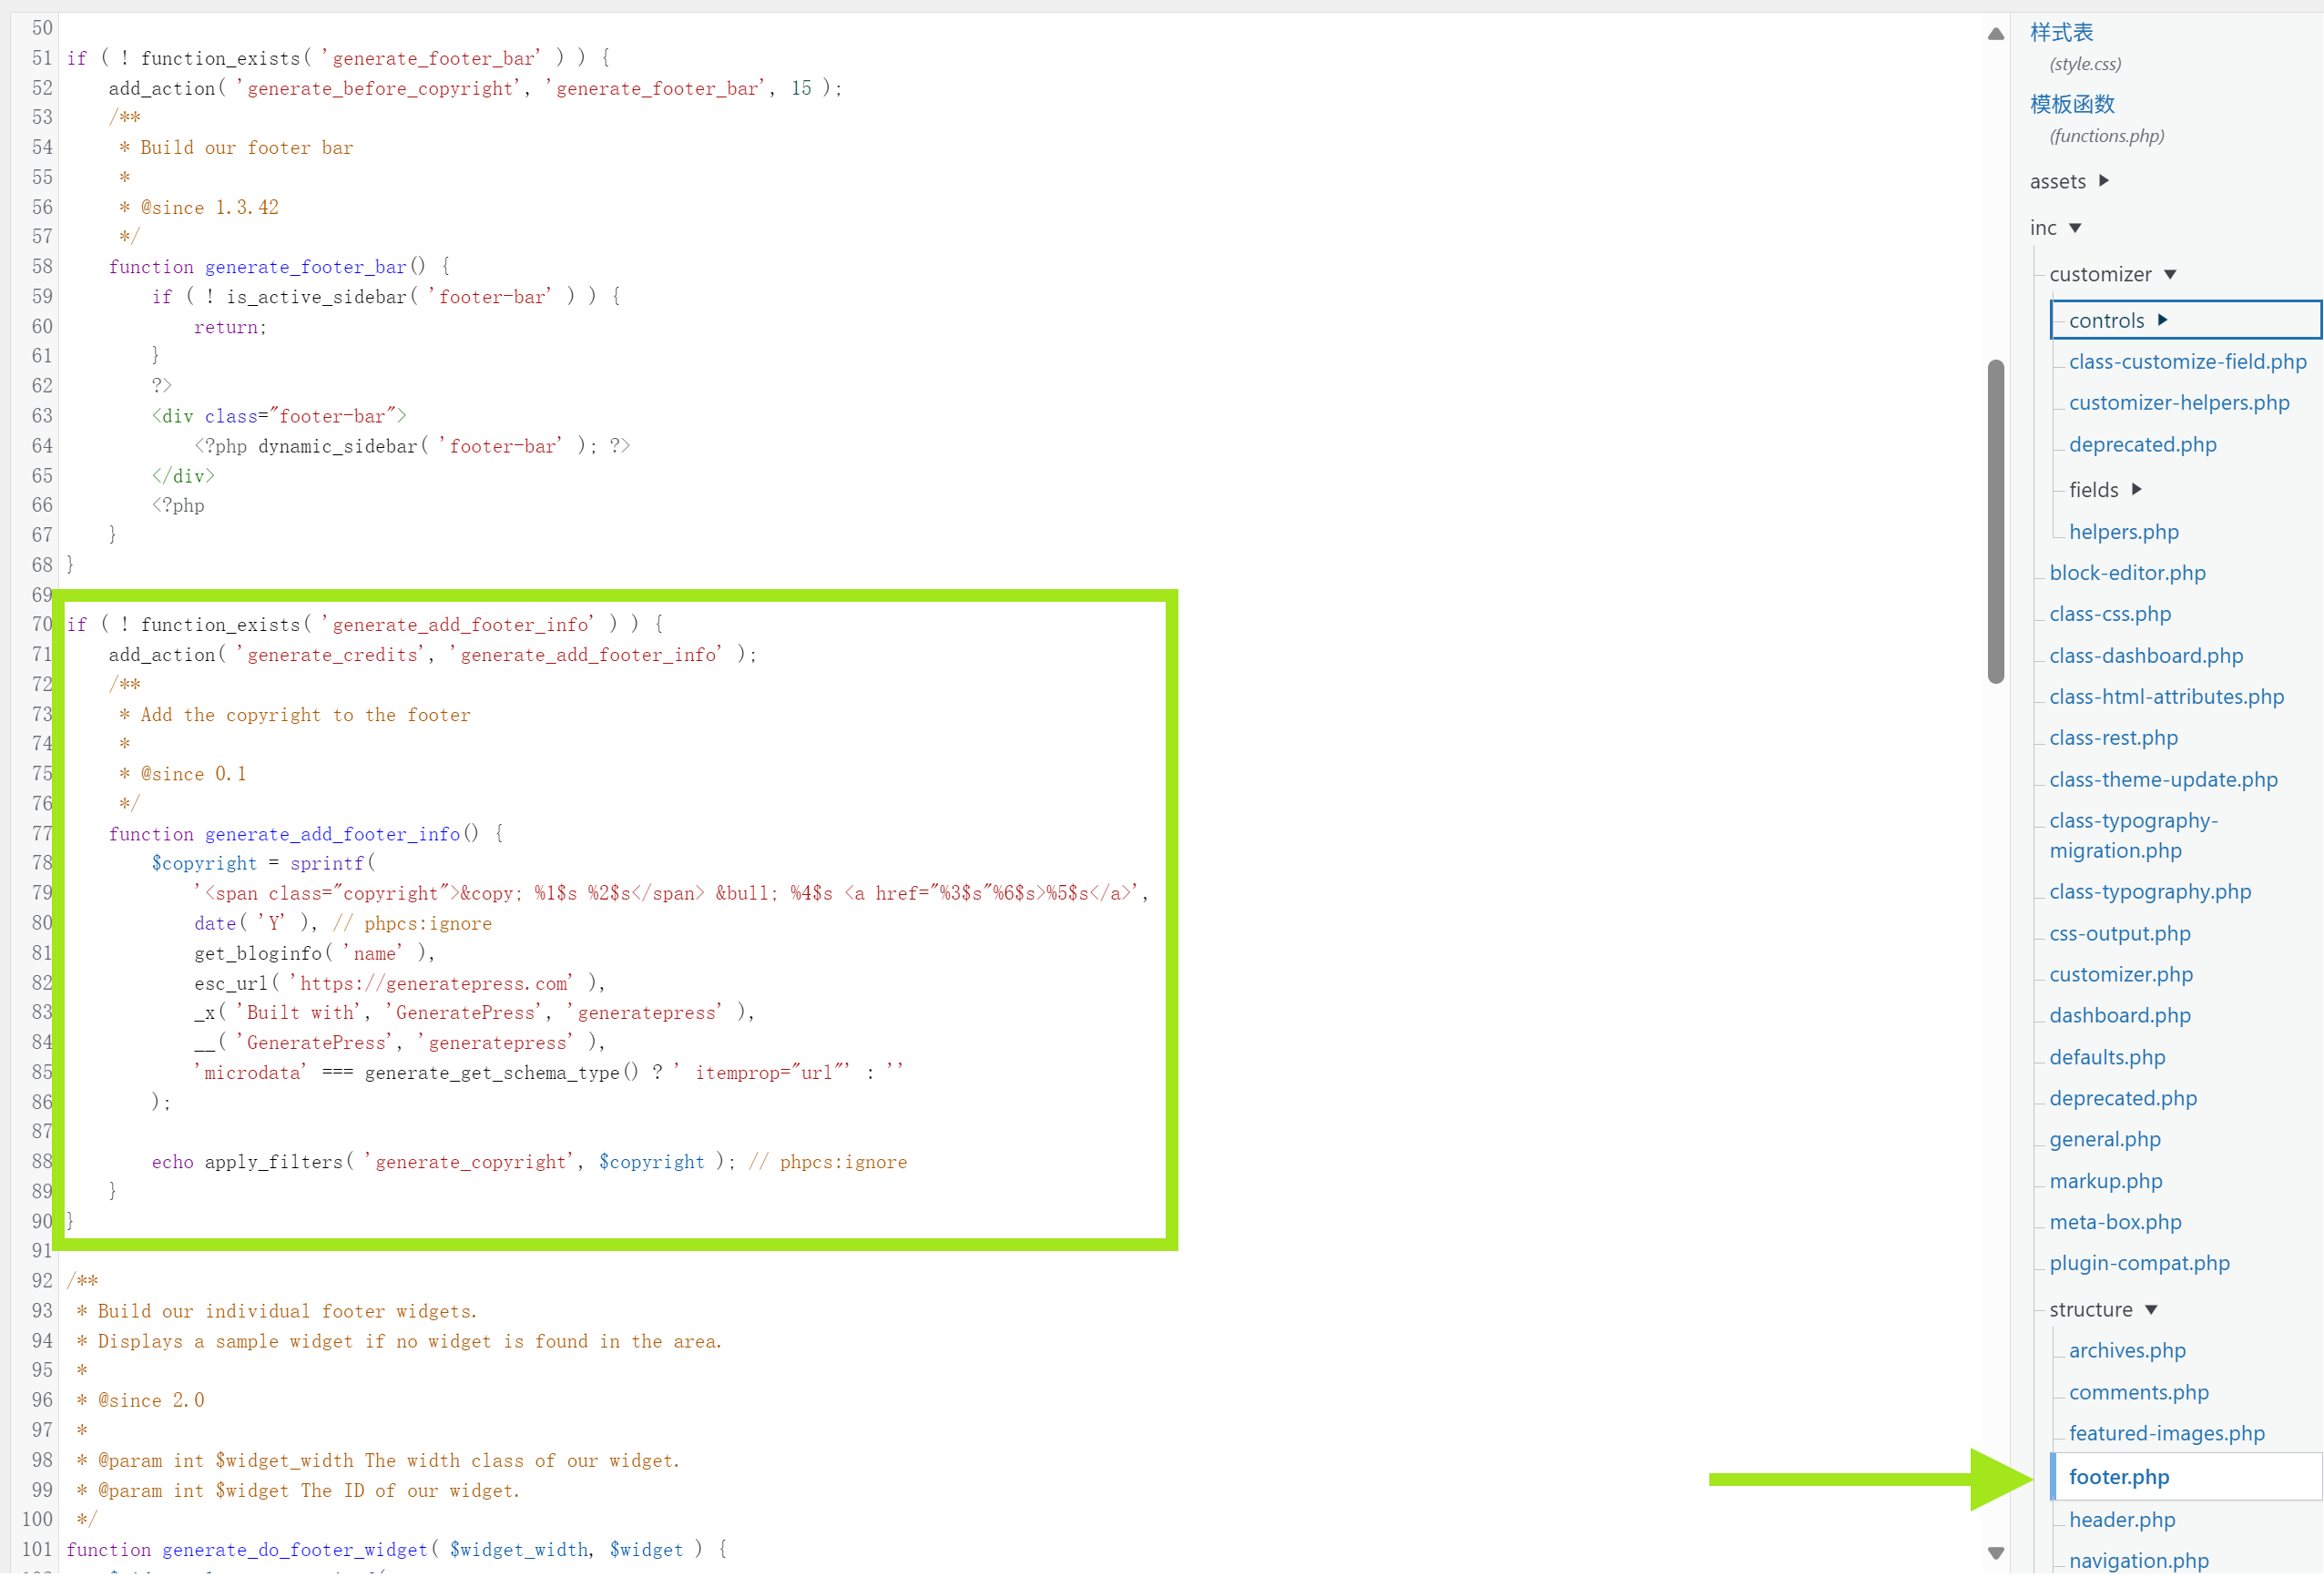Open markup.php file
Screen dimensions: 2324x1577
pos(2105,1182)
